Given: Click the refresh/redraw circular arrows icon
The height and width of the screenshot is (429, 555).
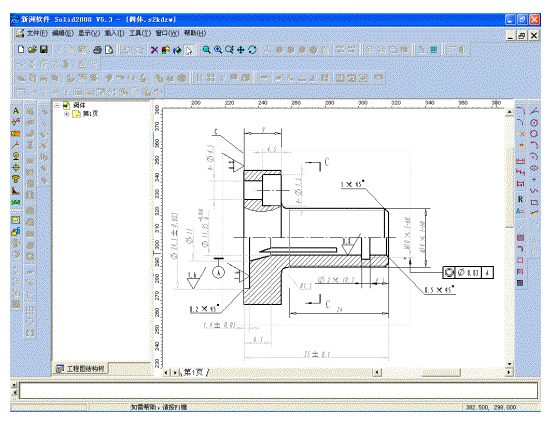Looking at the screenshot, I should click(x=252, y=50).
